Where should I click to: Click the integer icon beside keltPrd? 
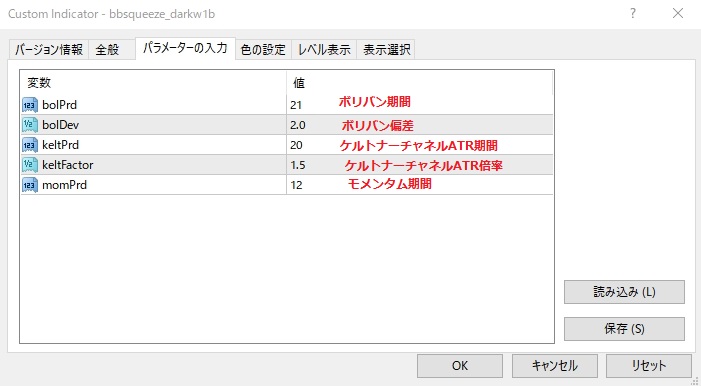click(30, 145)
